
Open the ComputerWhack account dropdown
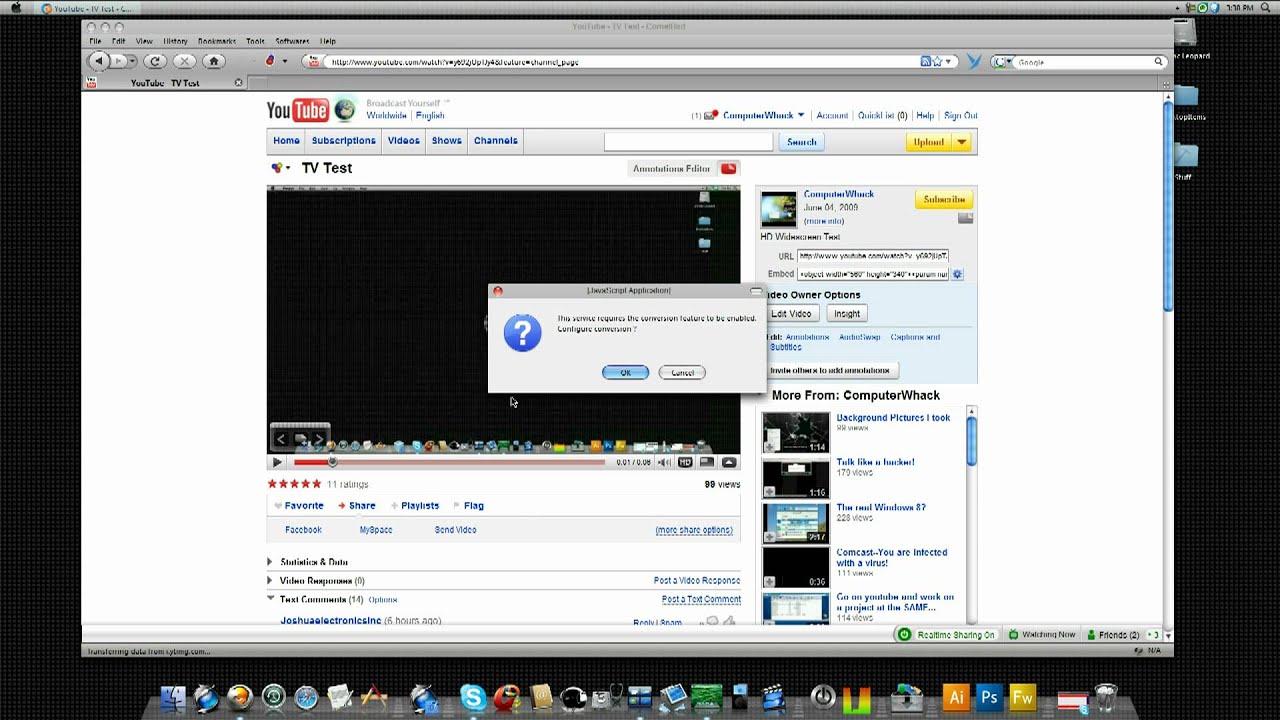pos(801,115)
